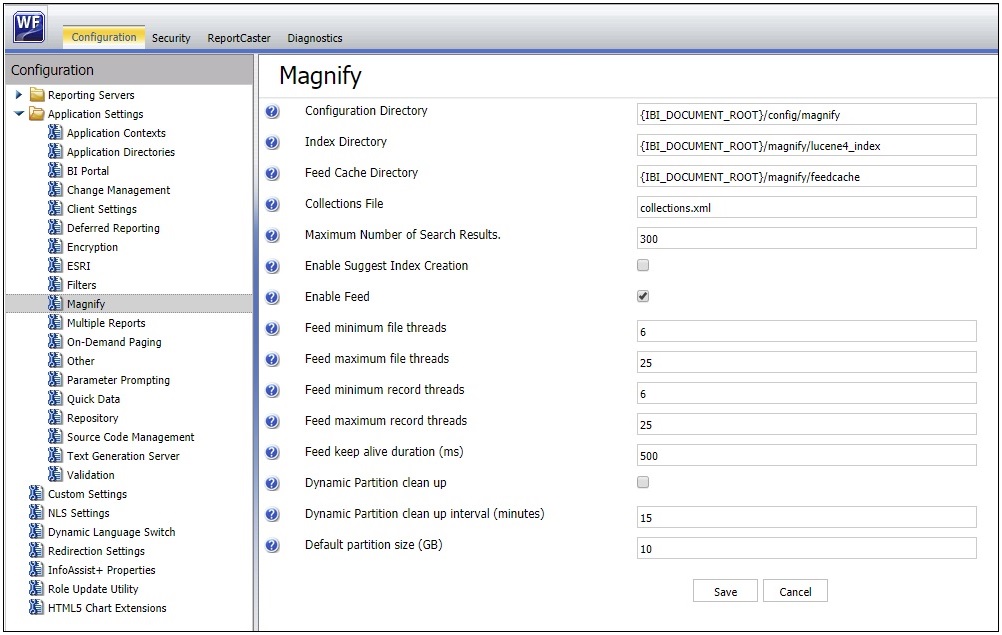The height and width of the screenshot is (635, 1002).
Task: Open help for Configuration Directory
Action: click(272, 112)
